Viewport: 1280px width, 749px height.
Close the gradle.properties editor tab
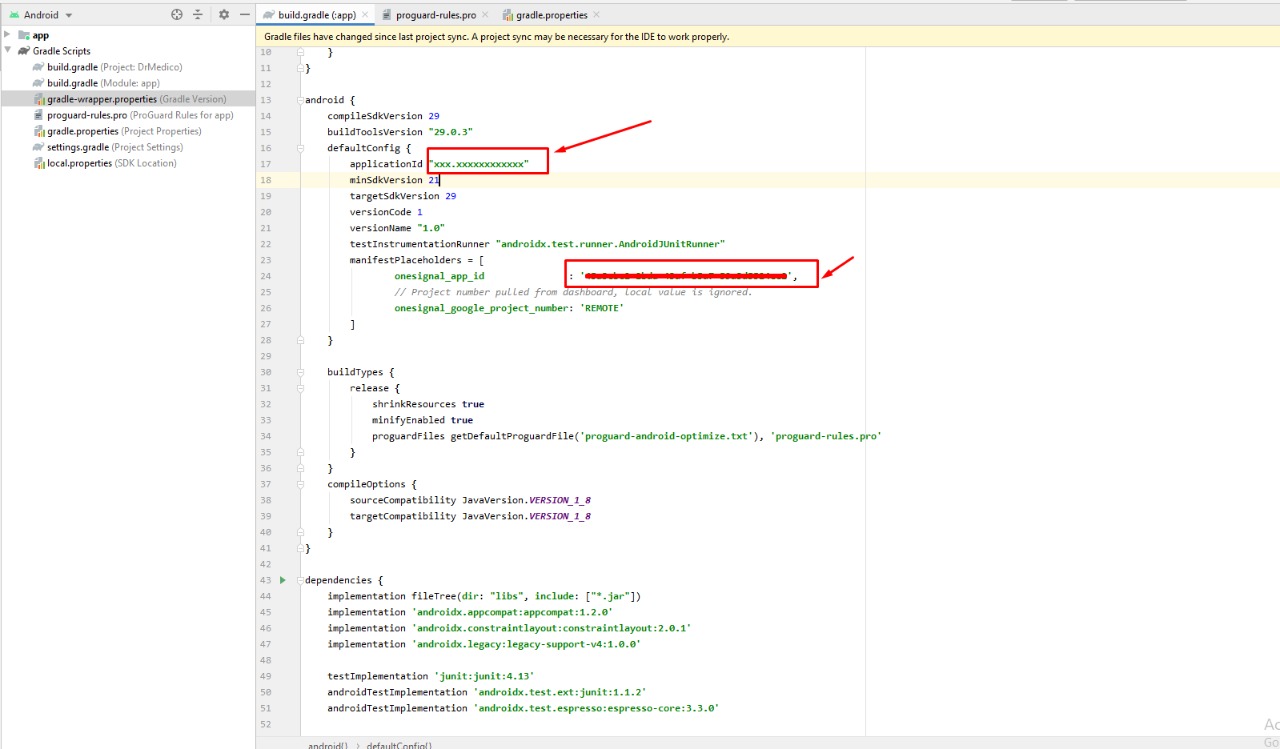click(x=597, y=15)
